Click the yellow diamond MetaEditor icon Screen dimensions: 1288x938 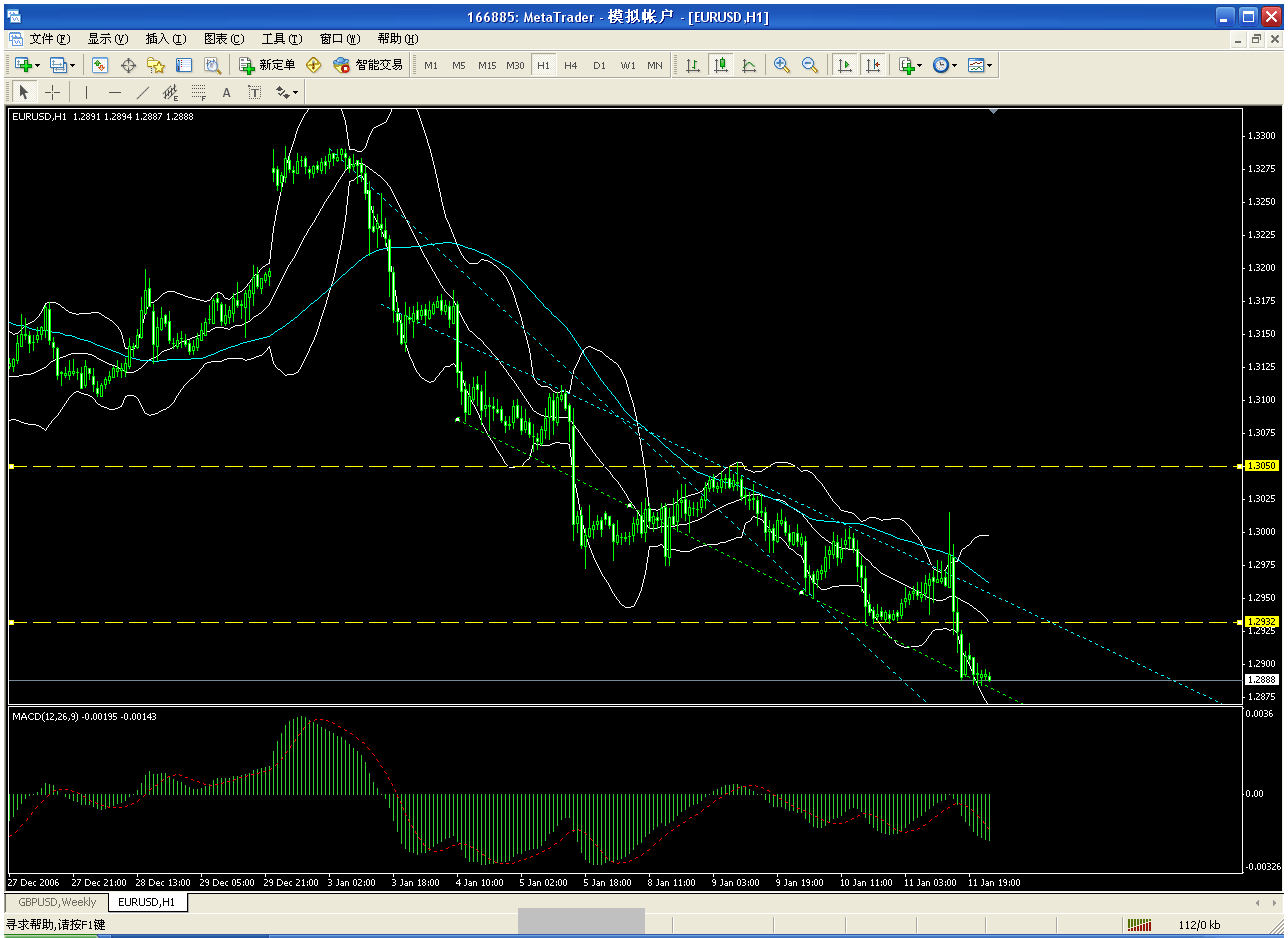coord(314,65)
